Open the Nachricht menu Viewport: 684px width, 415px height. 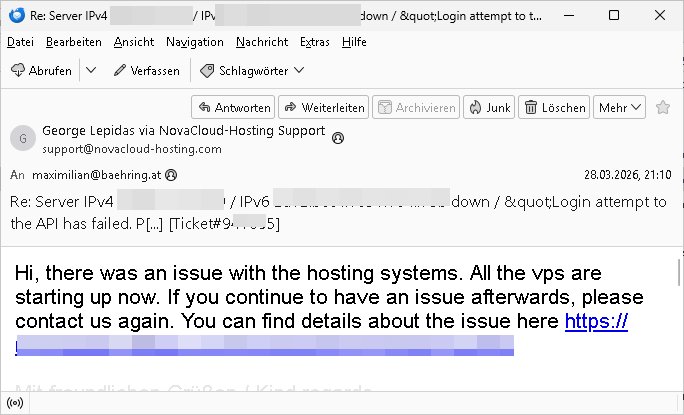point(262,42)
